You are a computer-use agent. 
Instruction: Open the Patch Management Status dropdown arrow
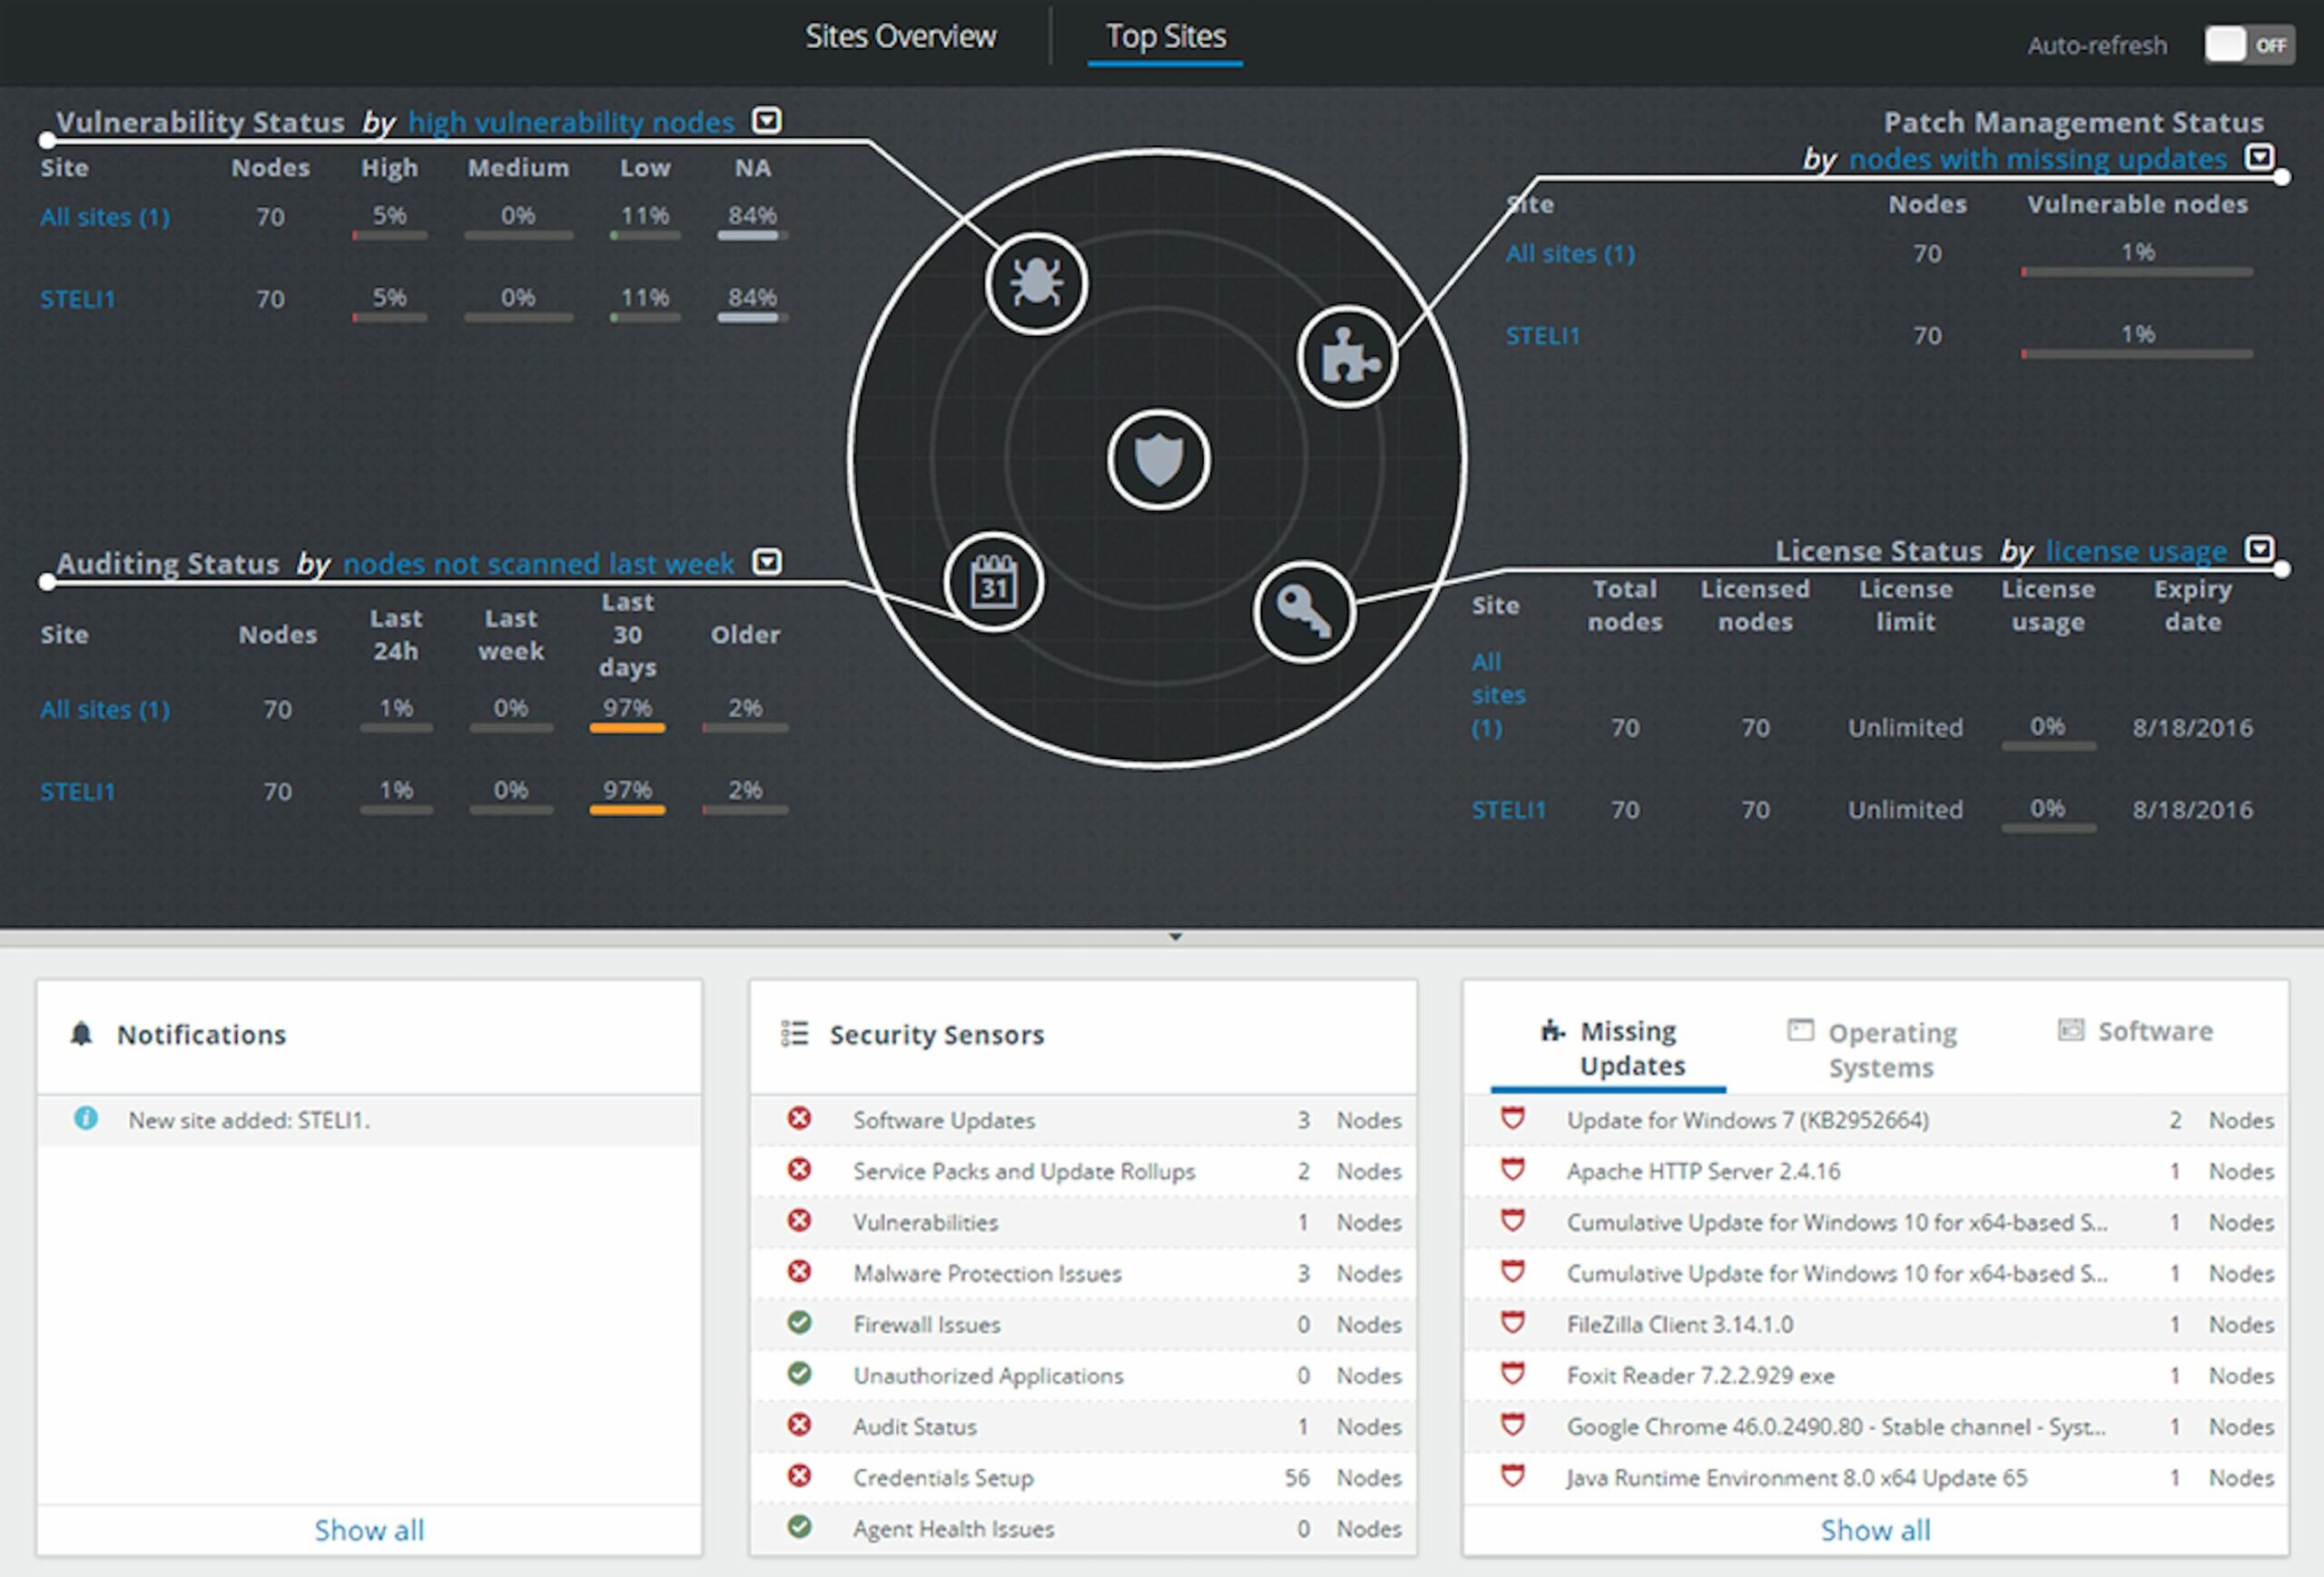[2259, 157]
